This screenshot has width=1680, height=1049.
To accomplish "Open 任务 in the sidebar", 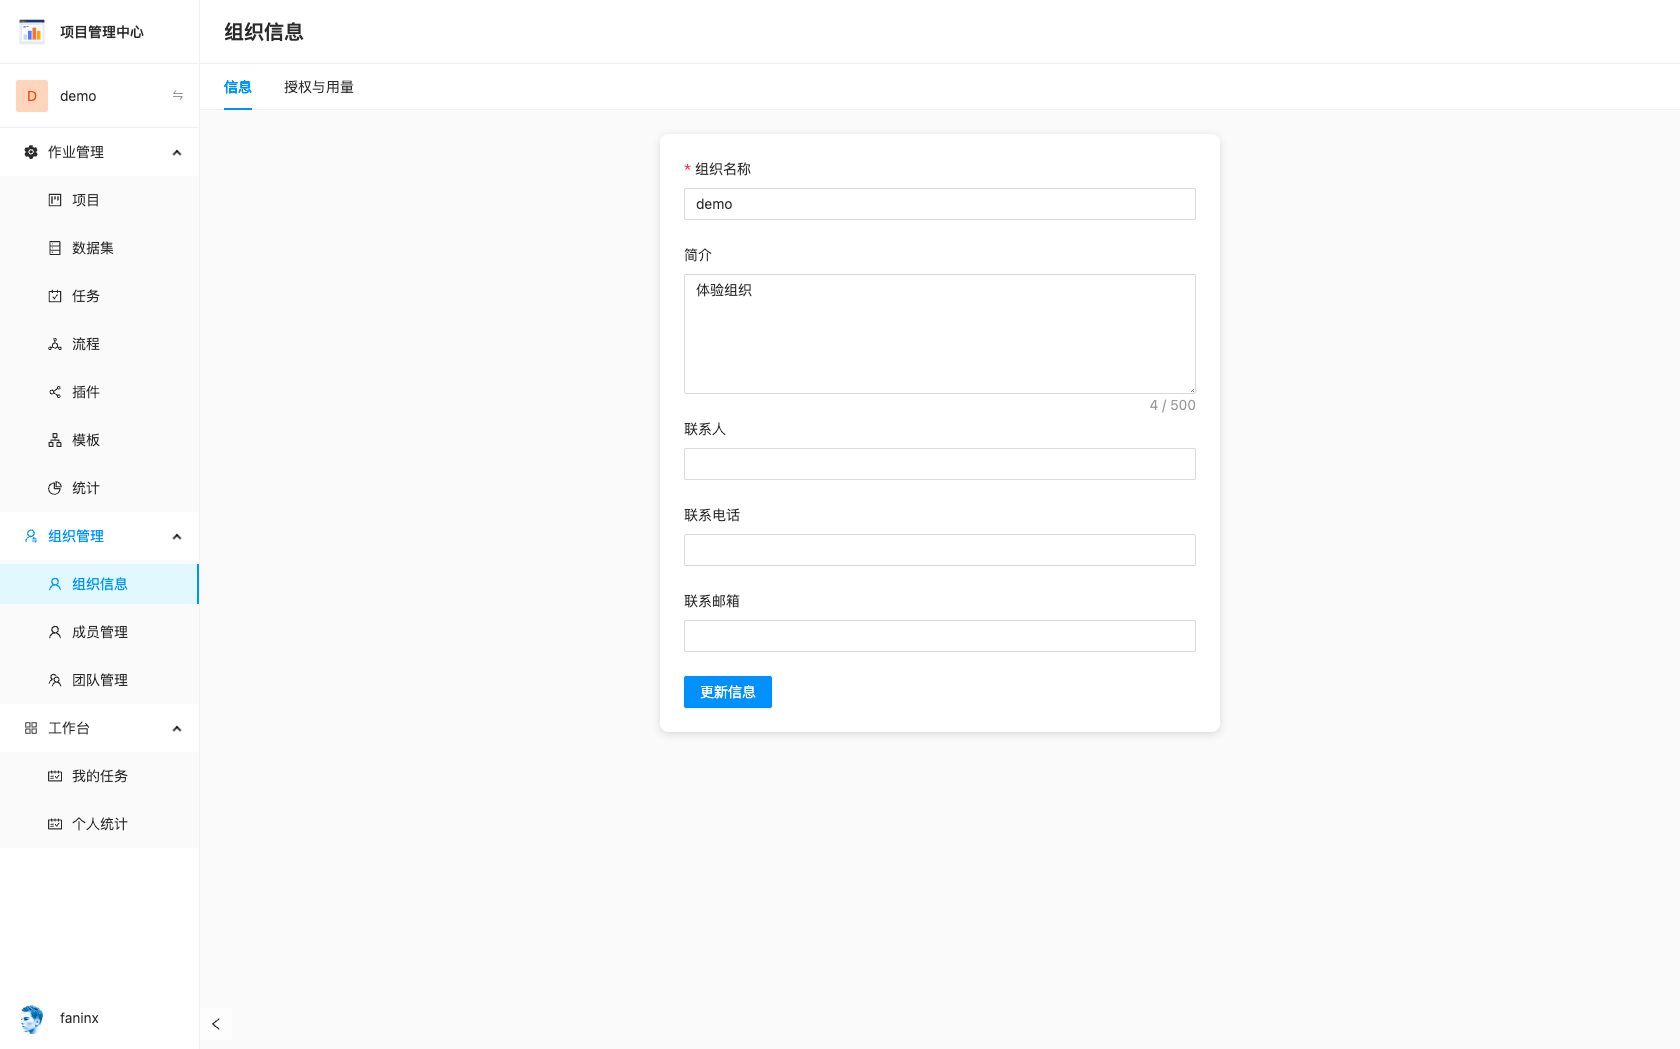I will (x=100, y=296).
